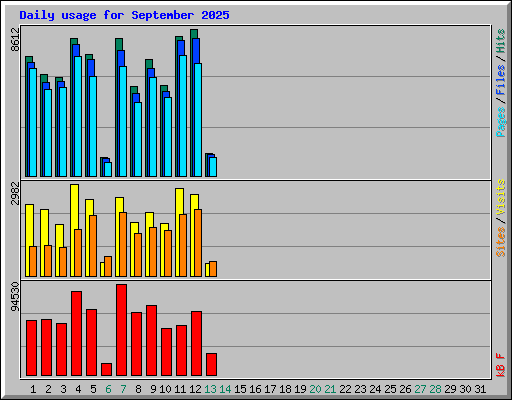512x400 pixels.
Task: Click day 15 on the x-axis
Action: point(240,389)
